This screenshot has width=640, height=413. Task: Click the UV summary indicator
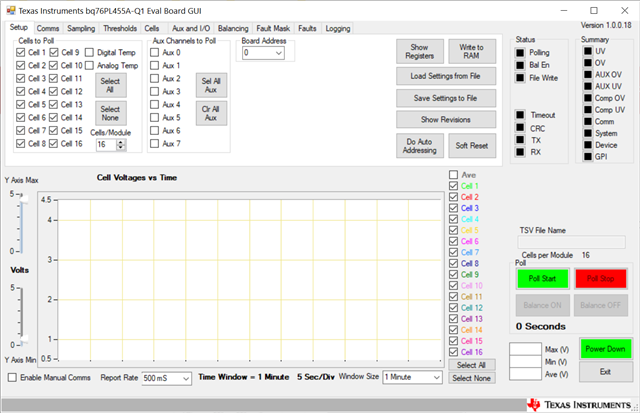coord(588,51)
